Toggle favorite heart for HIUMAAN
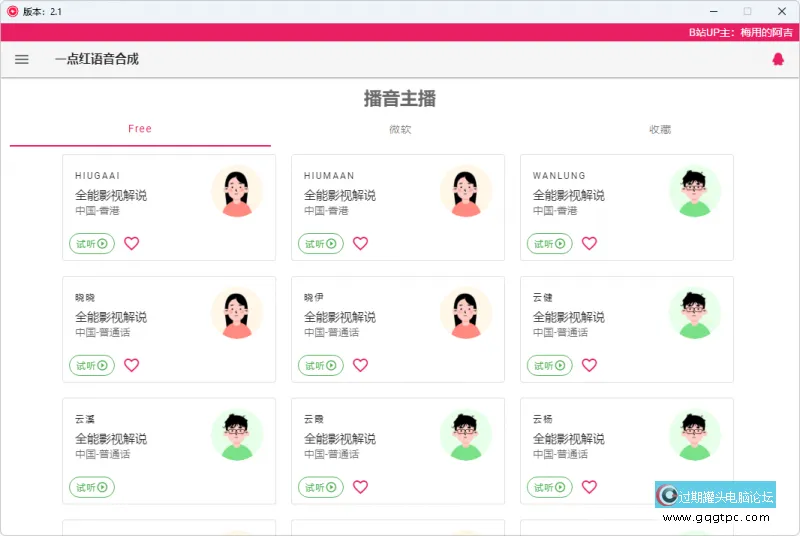The height and width of the screenshot is (536, 800). [x=361, y=243]
